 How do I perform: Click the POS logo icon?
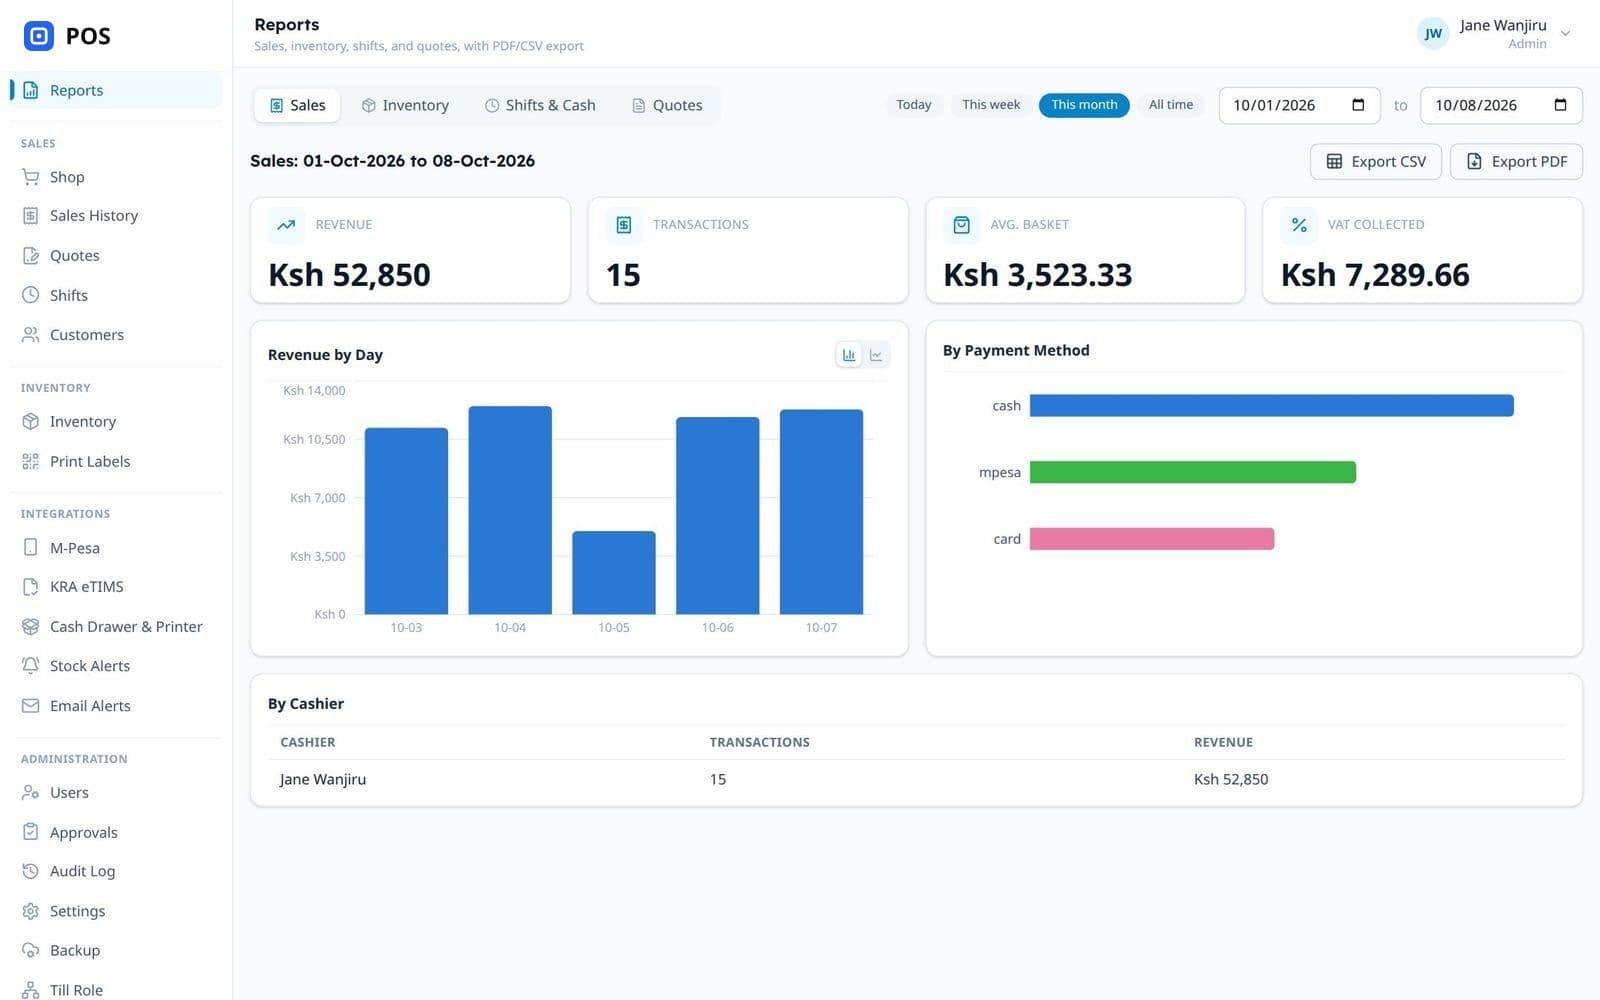[39, 36]
